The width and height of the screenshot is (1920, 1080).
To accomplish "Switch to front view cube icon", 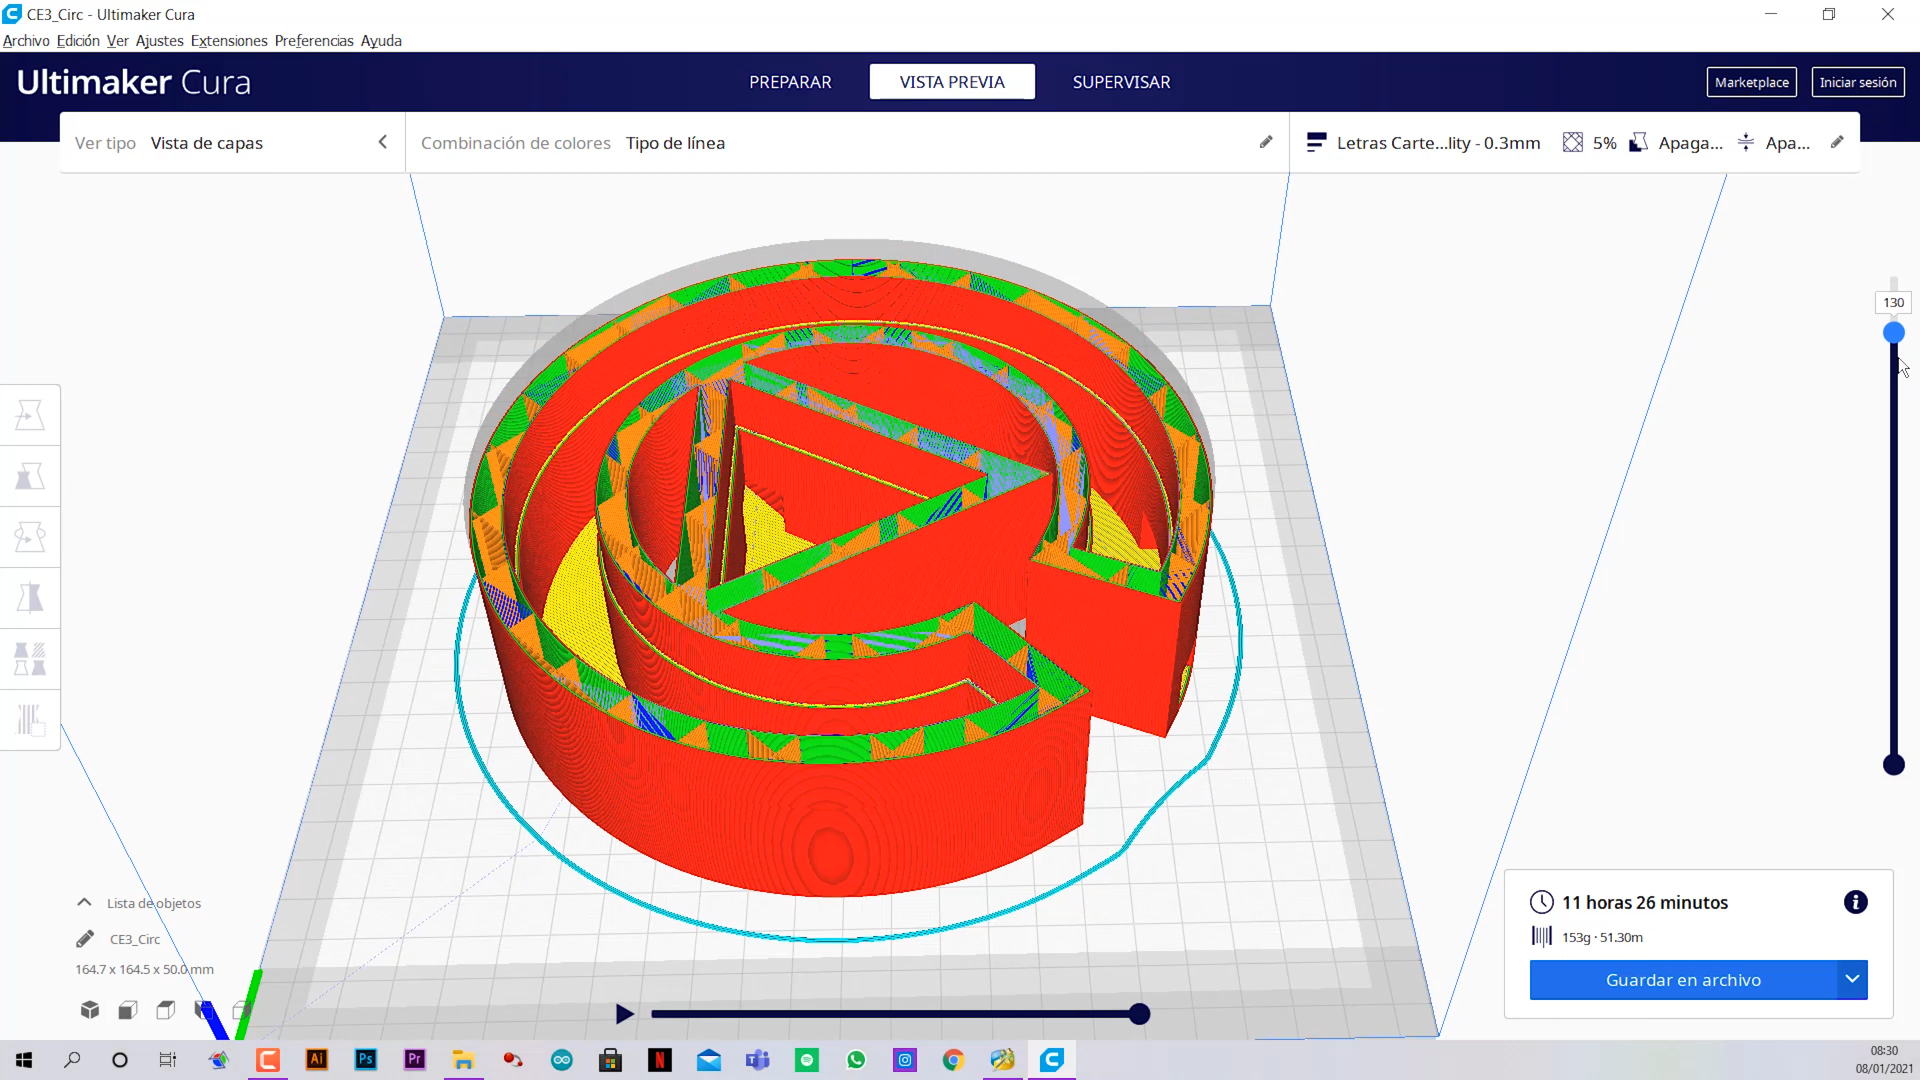I will (x=128, y=1010).
